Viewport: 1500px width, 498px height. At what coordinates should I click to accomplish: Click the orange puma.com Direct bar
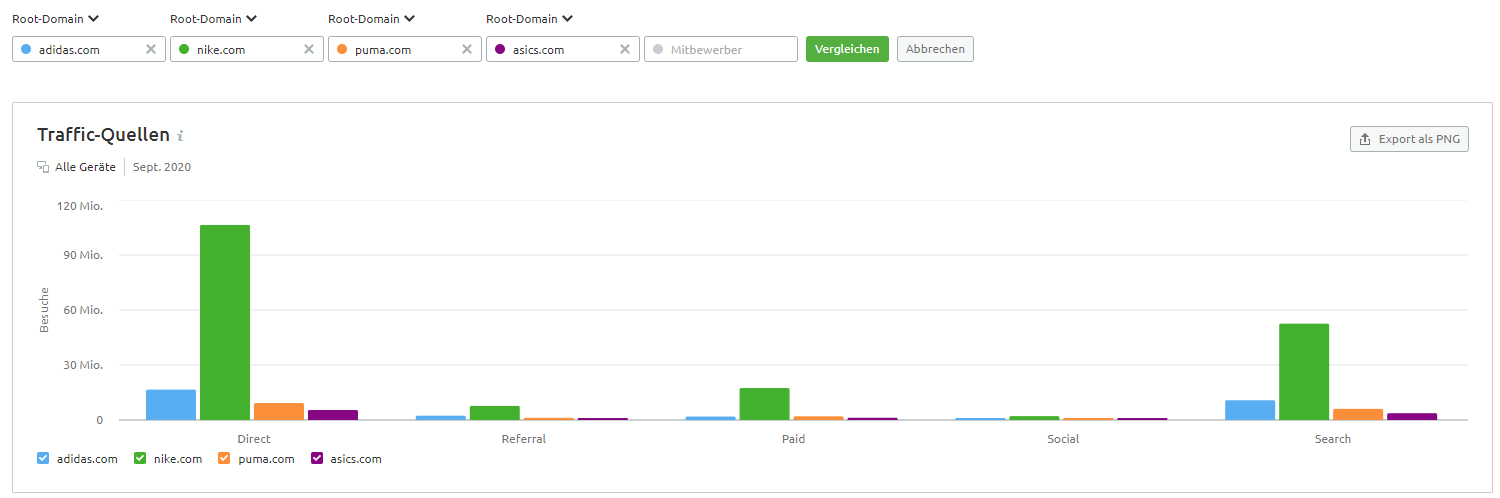pyautogui.click(x=279, y=411)
